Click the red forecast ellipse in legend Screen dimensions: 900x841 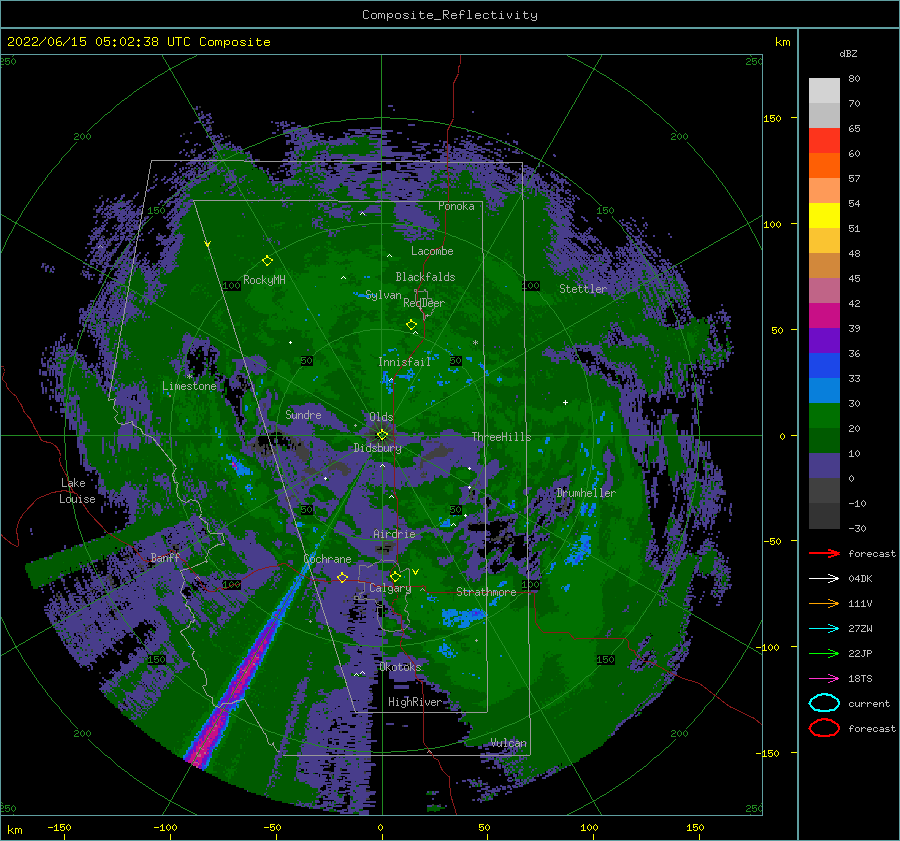click(824, 728)
